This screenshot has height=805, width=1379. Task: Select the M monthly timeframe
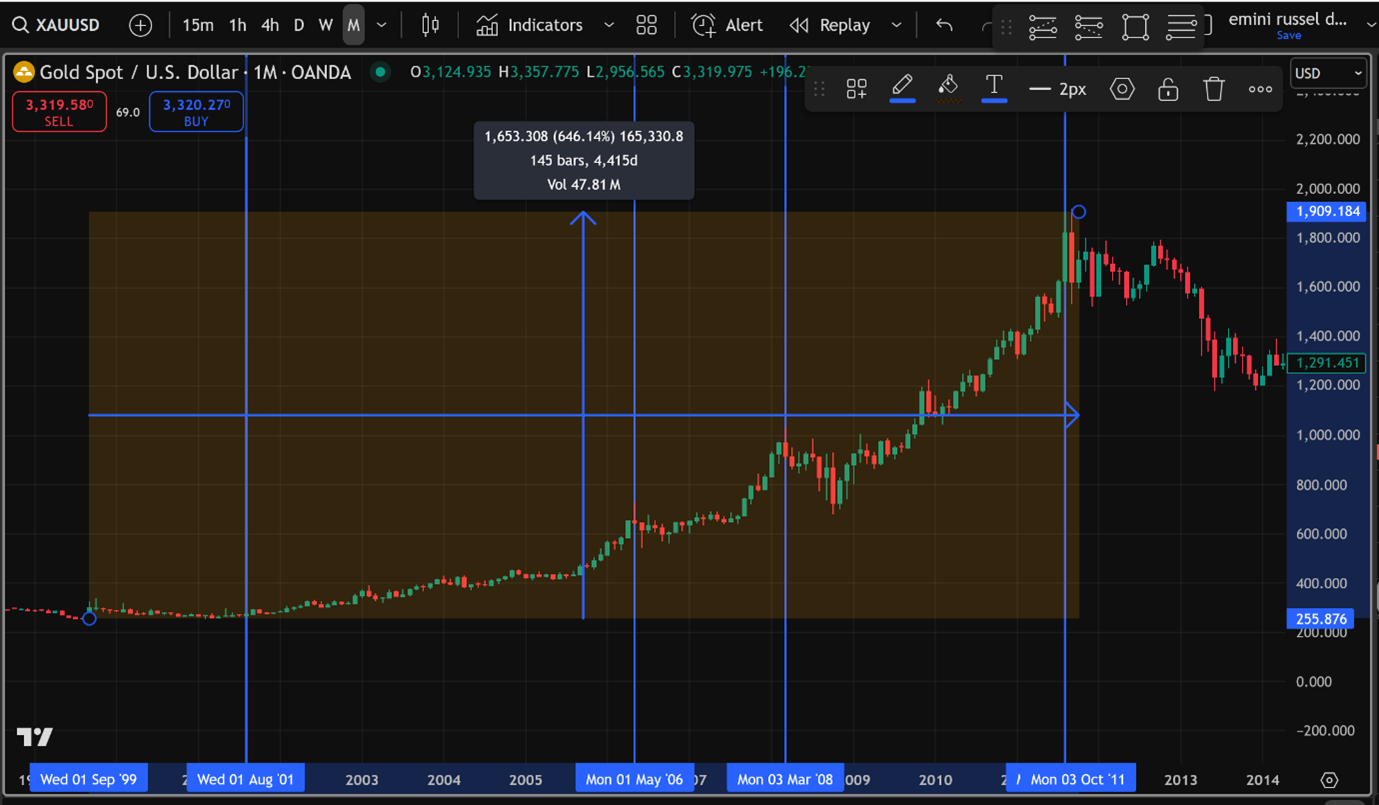(353, 25)
